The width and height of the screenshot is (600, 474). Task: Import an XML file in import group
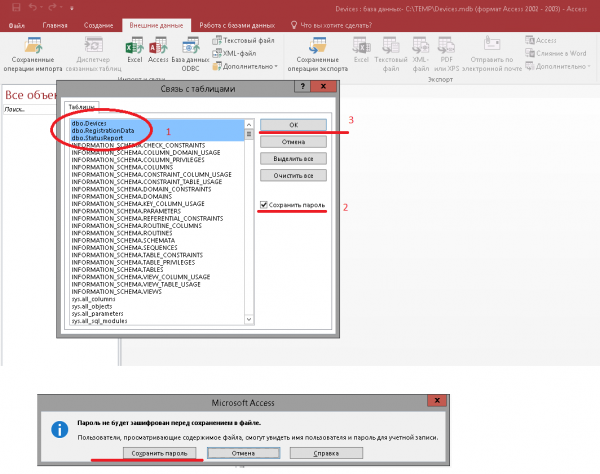tap(239, 53)
